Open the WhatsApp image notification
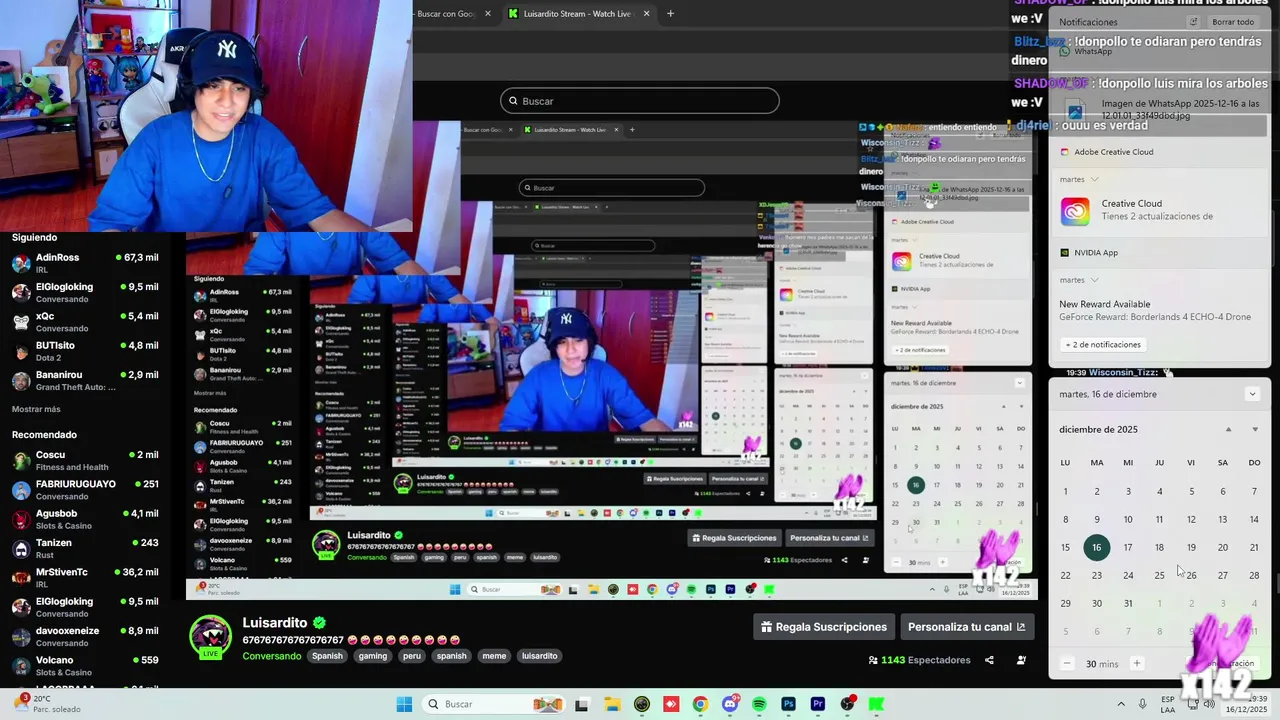The height and width of the screenshot is (720, 1280). click(1160, 109)
